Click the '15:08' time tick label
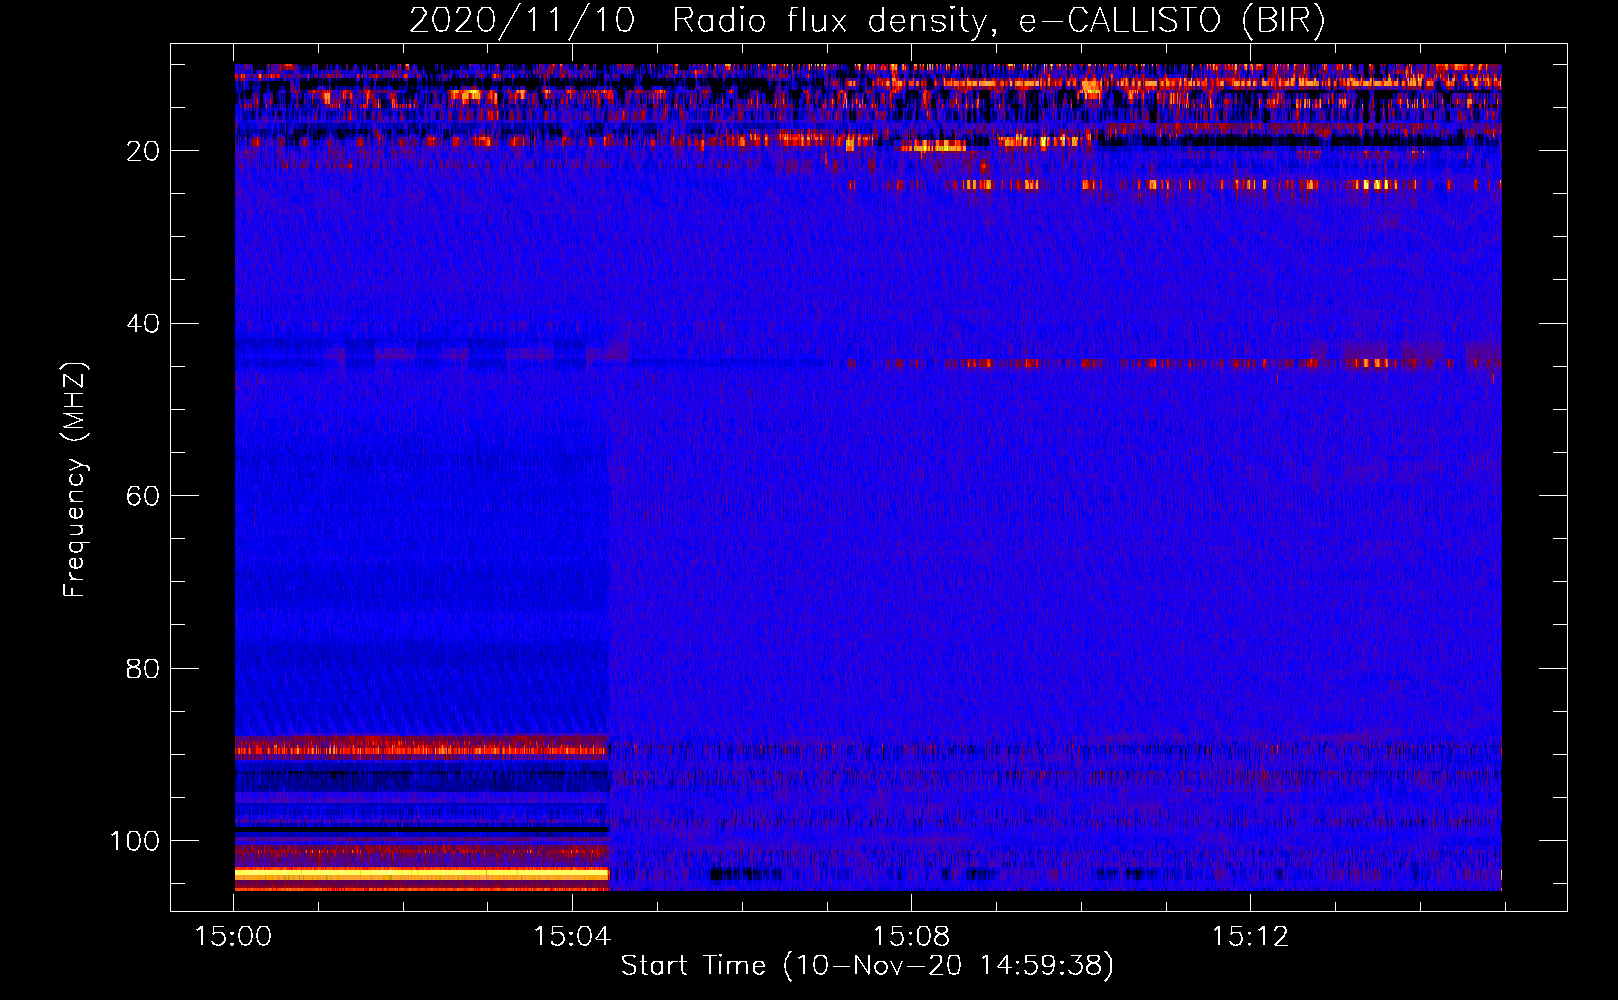This screenshot has width=1618, height=1000. pos(911,937)
